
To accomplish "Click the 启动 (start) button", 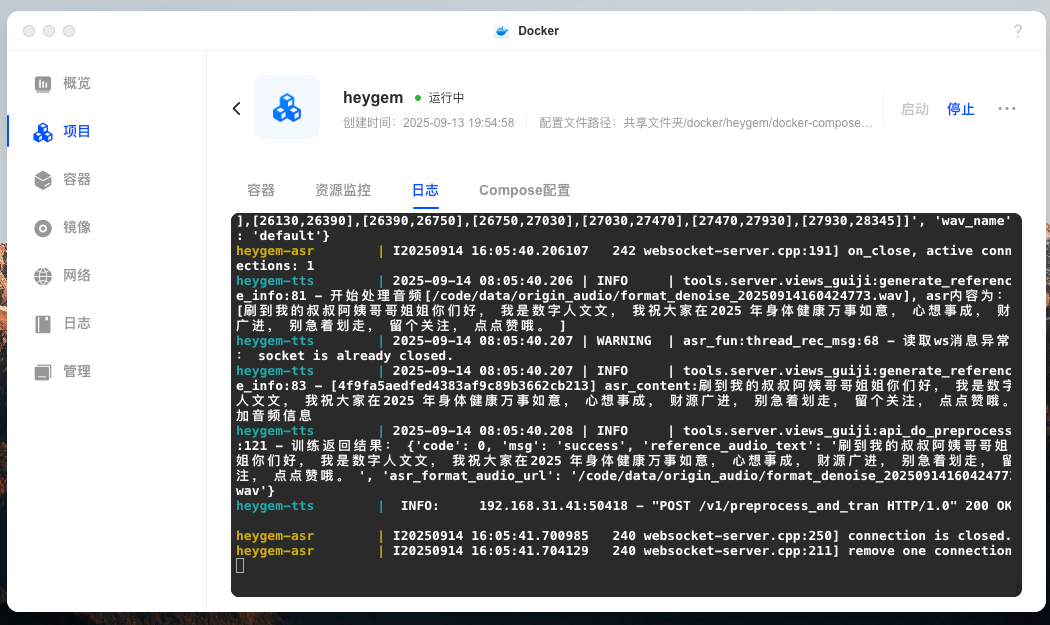I will [914, 109].
